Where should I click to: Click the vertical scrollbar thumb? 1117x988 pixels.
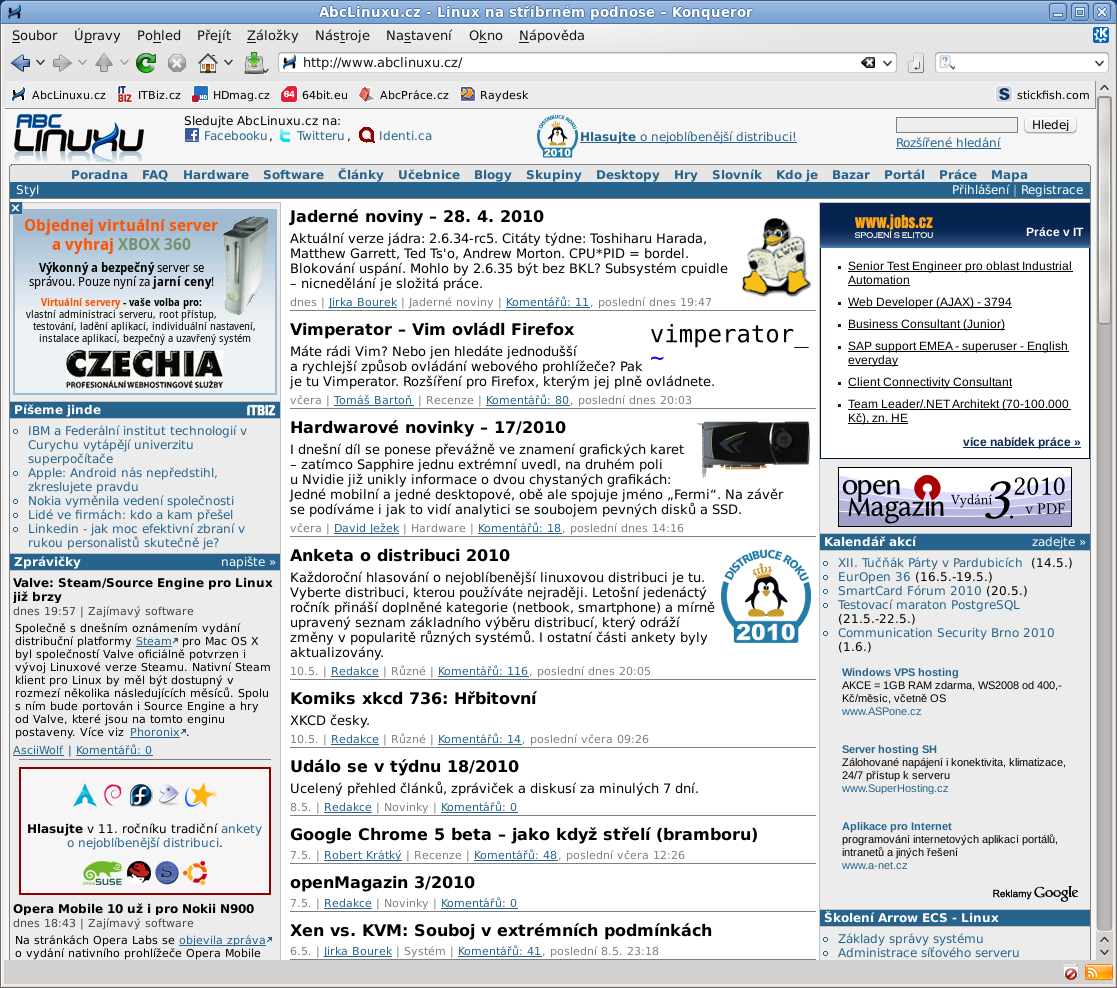pyautogui.click(x=1104, y=210)
